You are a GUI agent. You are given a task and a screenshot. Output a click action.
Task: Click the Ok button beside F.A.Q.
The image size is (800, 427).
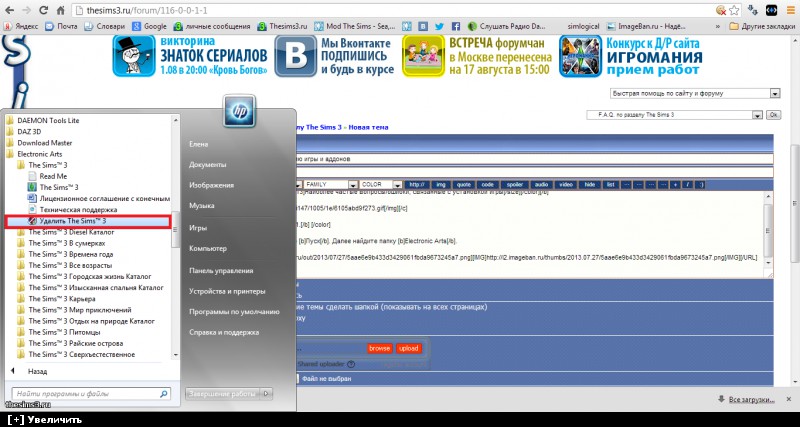773,115
